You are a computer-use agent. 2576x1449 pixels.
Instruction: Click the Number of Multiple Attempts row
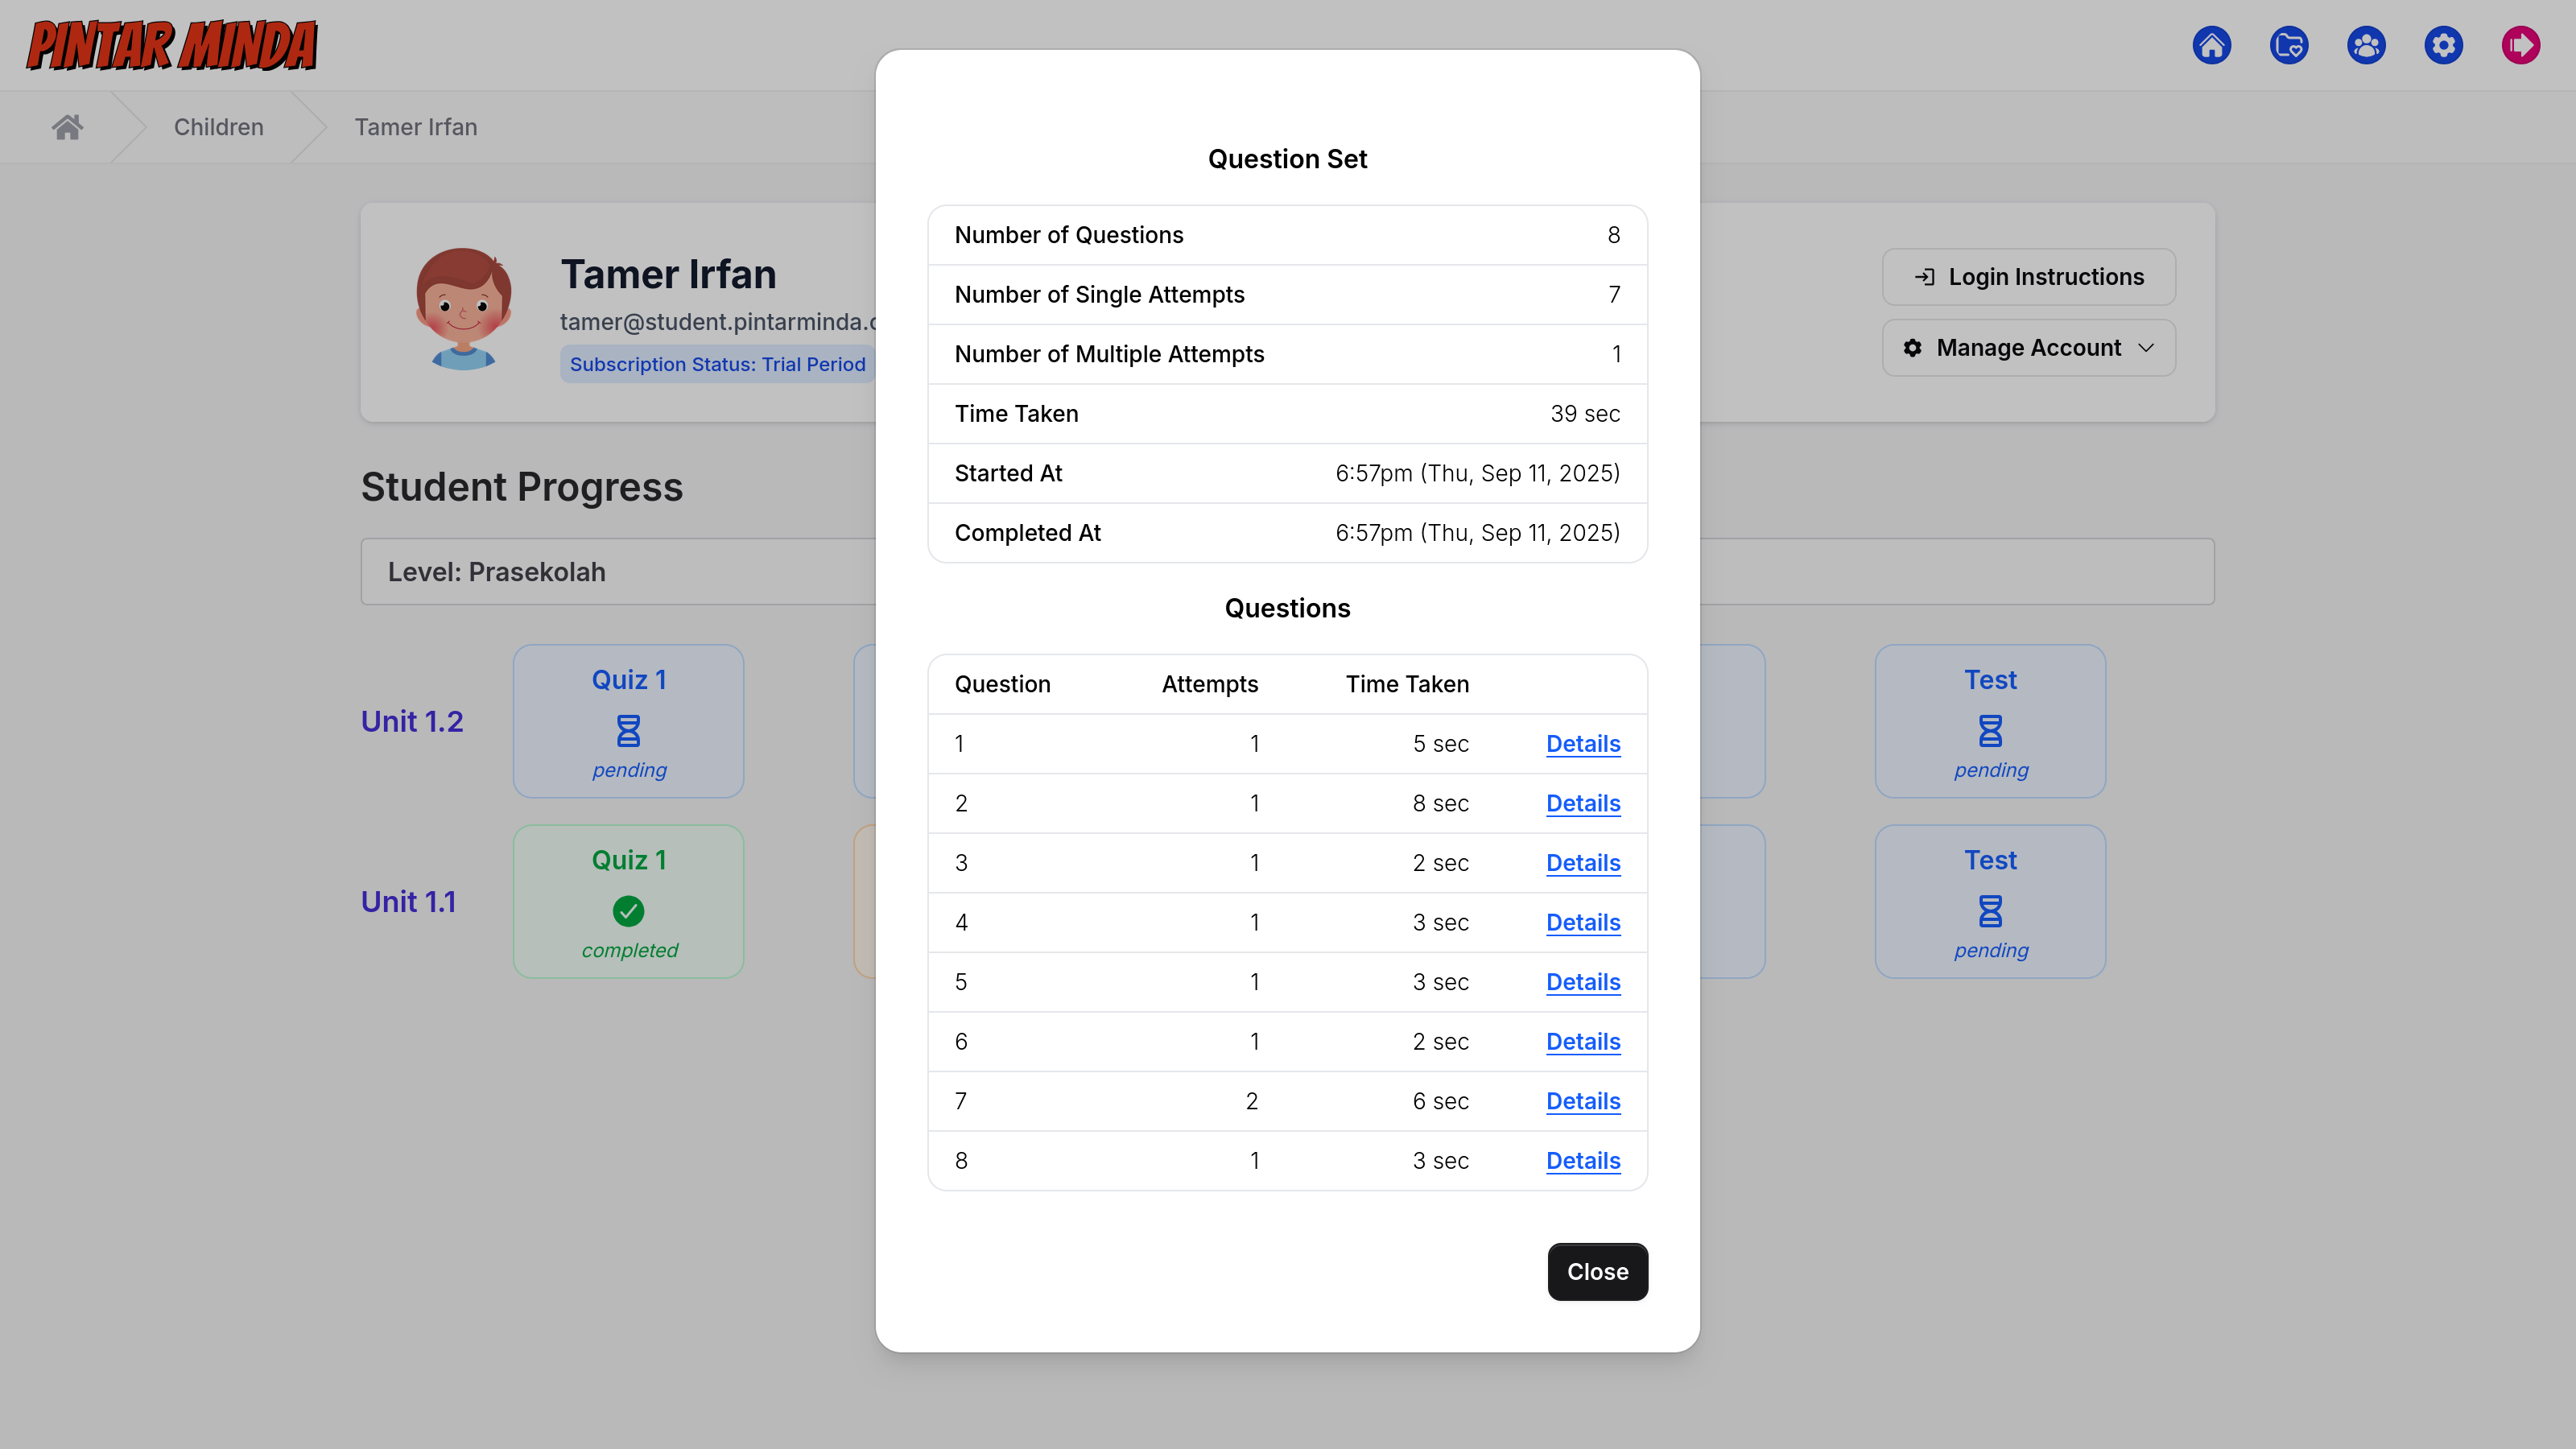coord(1287,354)
